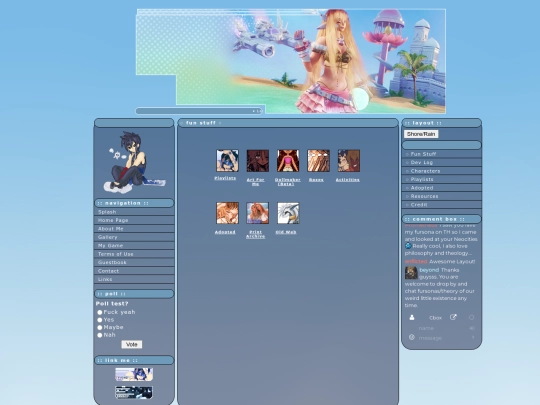Click beyond's avatar in the comment box
Viewport: 540px width, 405px height.
click(411, 273)
